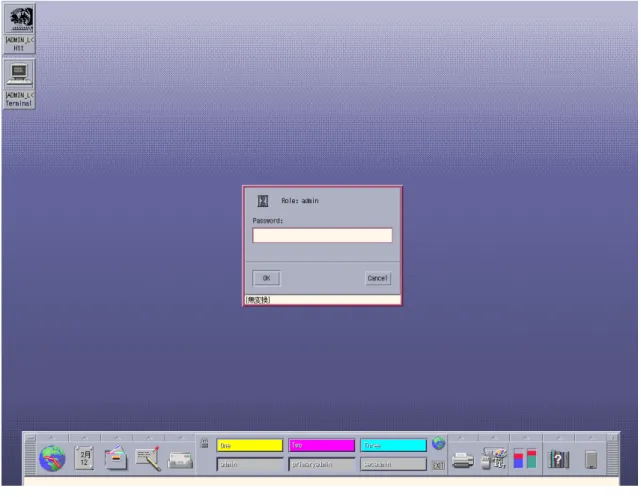
Task: Switch to workspace One
Action: pos(250,446)
